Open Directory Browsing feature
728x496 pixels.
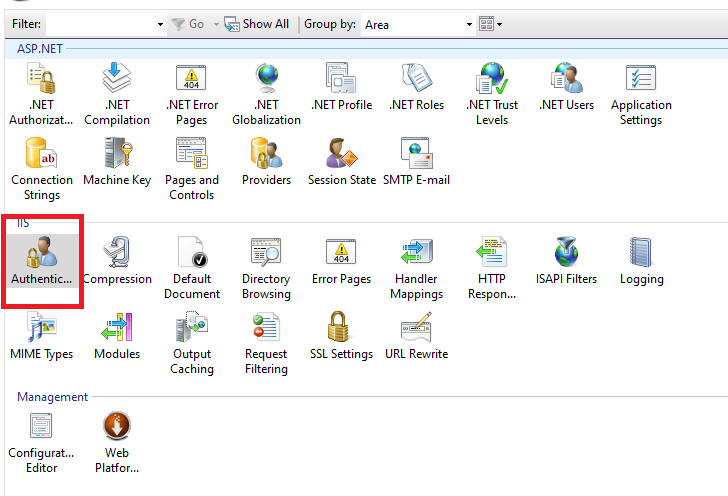pyautogui.click(x=266, y=268)
